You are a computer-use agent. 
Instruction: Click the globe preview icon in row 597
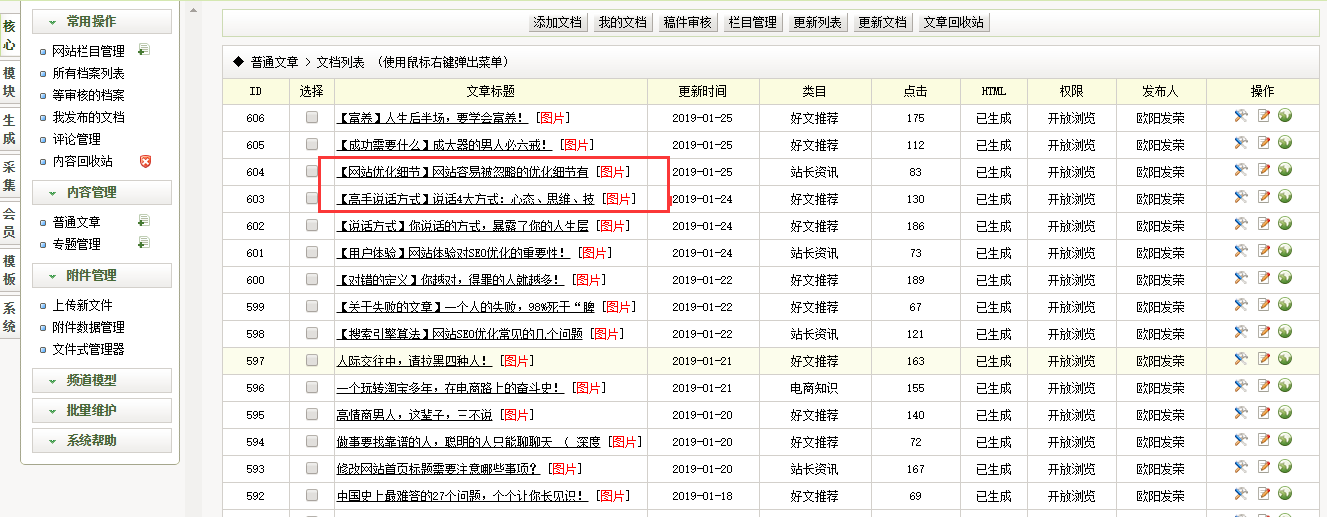click(x=1285, y=359)
